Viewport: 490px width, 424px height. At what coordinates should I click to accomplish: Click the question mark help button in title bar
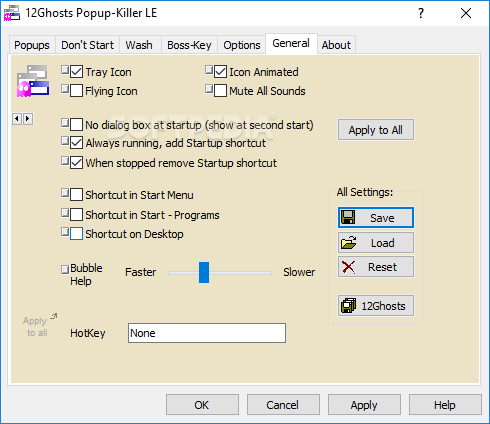[421, 13]
